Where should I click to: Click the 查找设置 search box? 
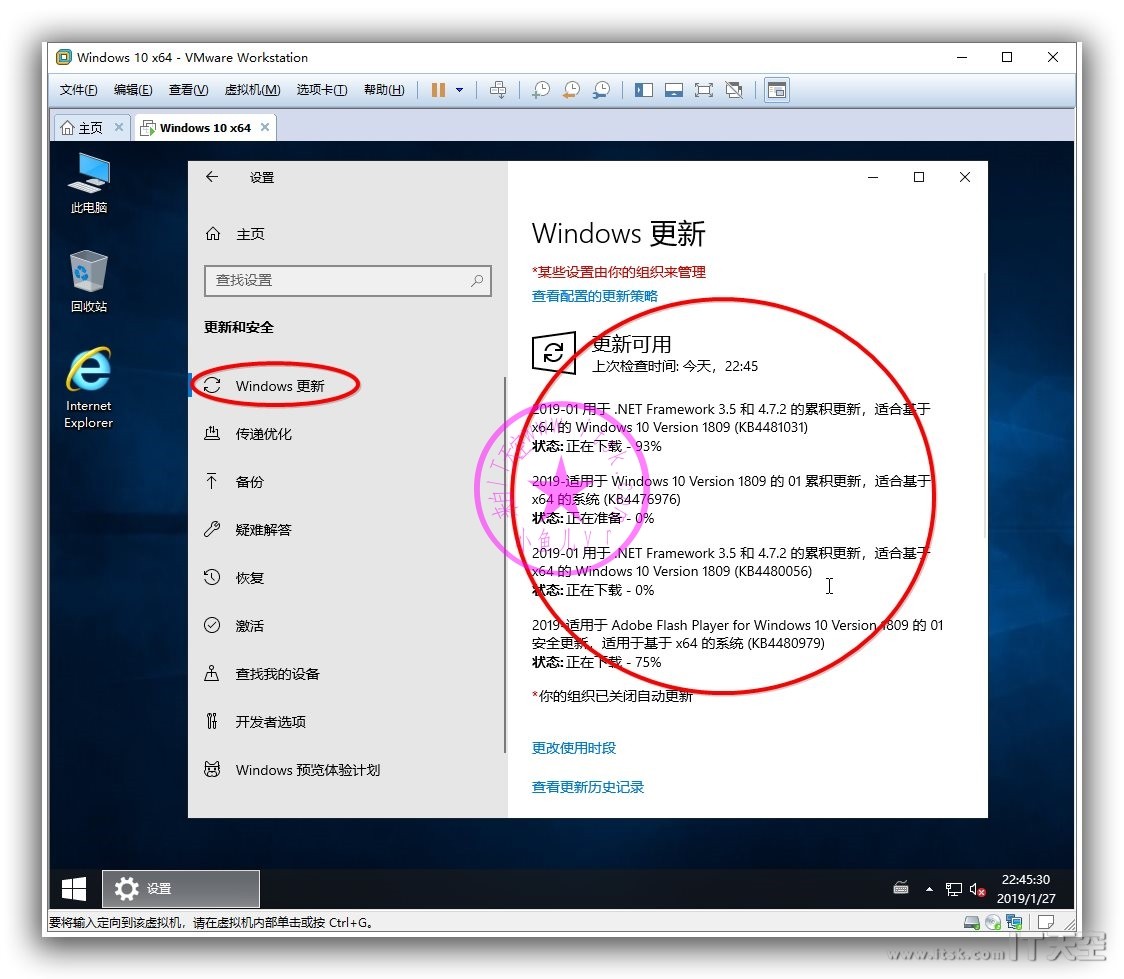coord(348,280)
